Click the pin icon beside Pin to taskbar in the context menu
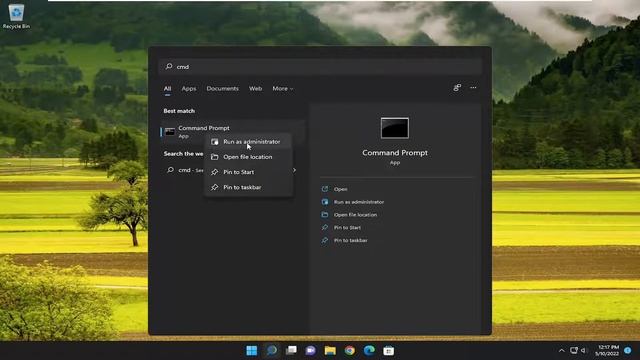This screenshot has width=640, height=360. [x=215, y=187]
